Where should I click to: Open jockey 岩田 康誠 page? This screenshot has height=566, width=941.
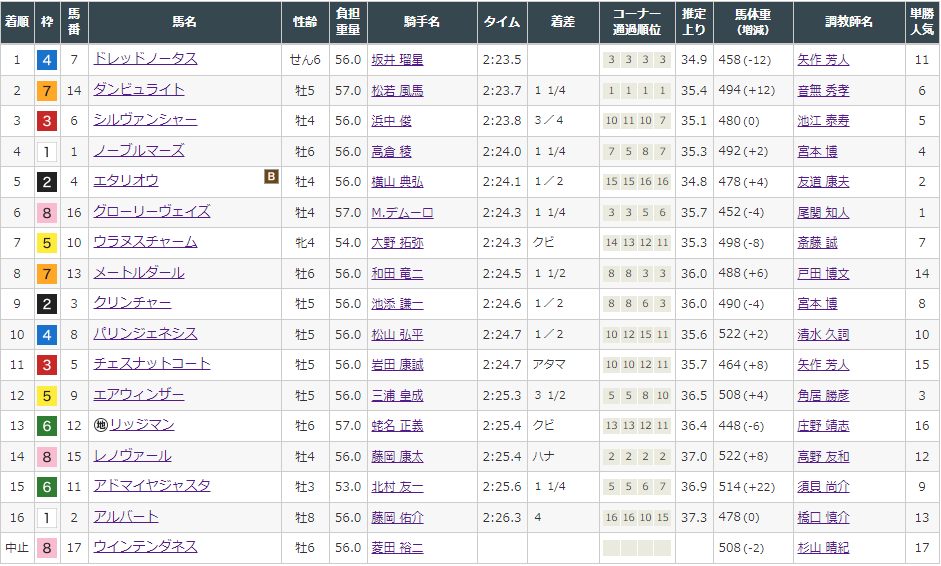397,364
